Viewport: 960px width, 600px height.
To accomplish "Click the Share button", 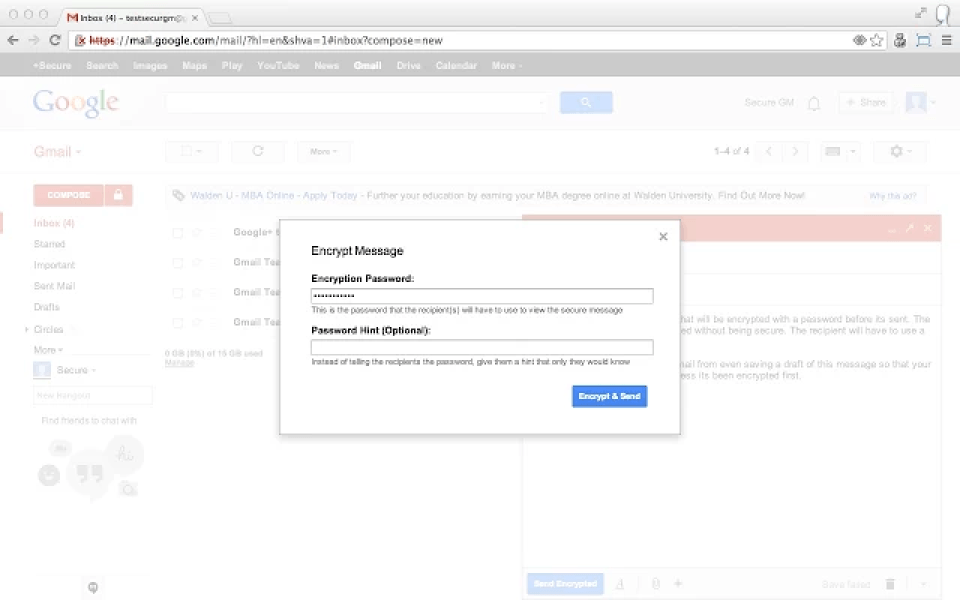I will pyautogui.click(x=866, y=102).
